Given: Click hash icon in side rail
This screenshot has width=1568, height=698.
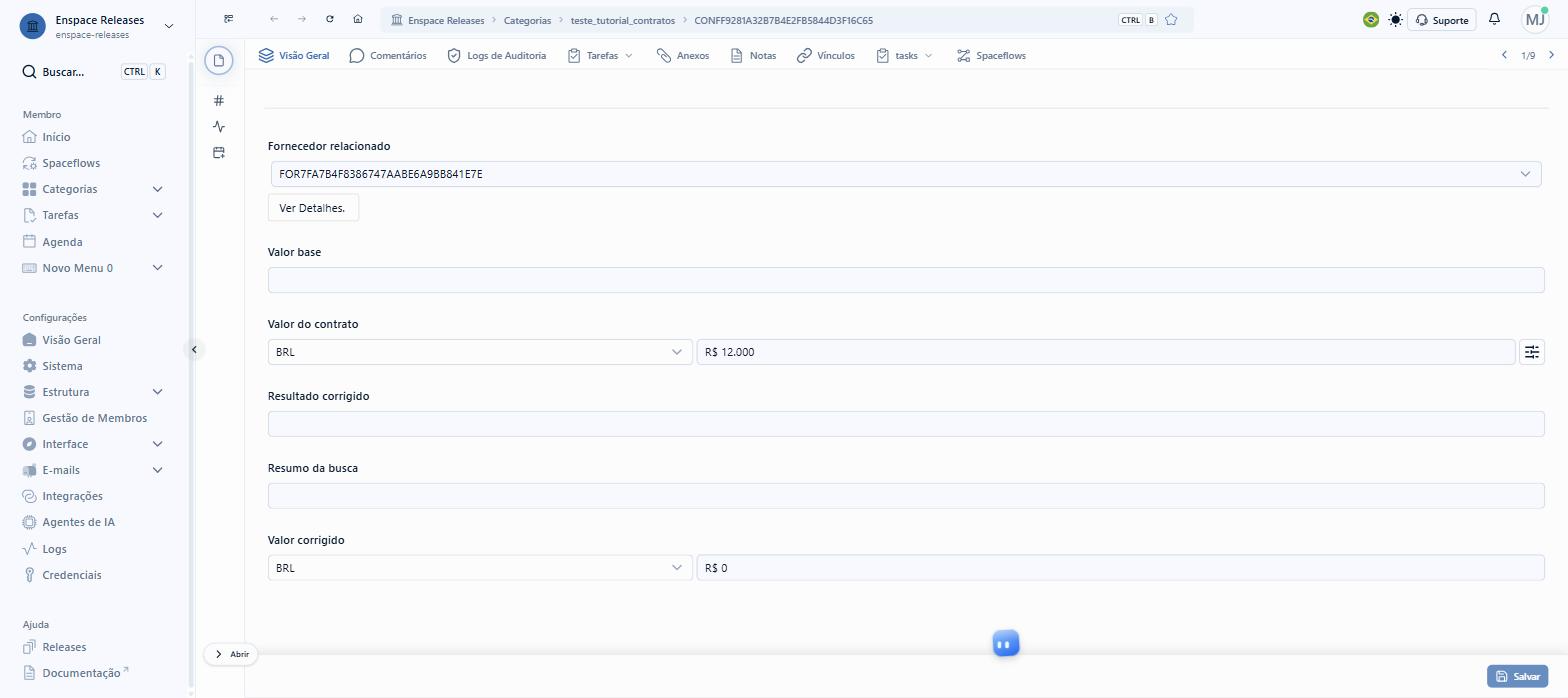Looking at the screenshot, I should (x=219, y=100).
